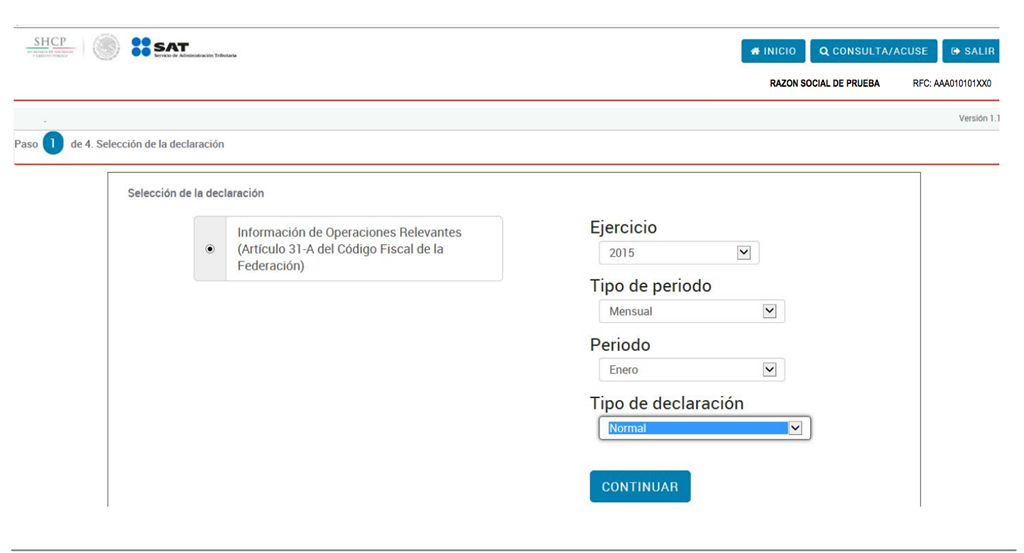The width and height of the screenshot is (1024, 553).
Task: Click the SAT logo
Action: 184,48
